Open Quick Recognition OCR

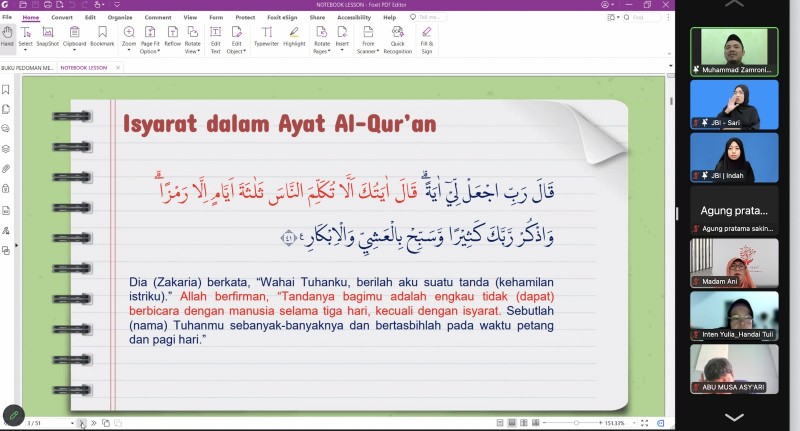(x=397, y=37)
